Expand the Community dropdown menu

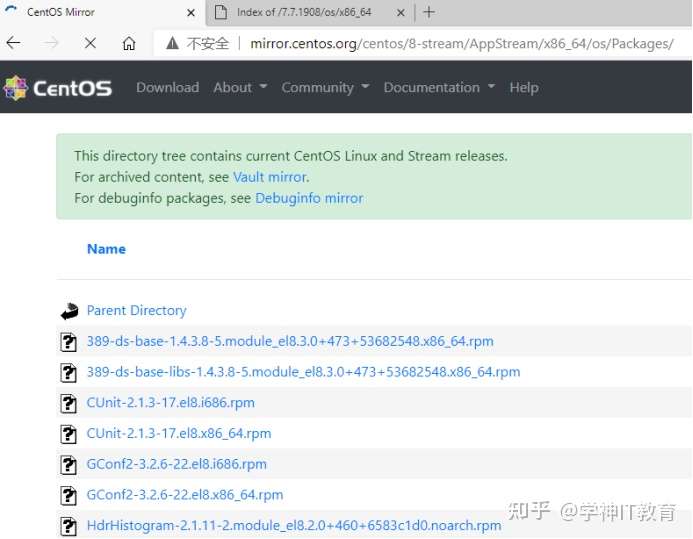(325, 87)
